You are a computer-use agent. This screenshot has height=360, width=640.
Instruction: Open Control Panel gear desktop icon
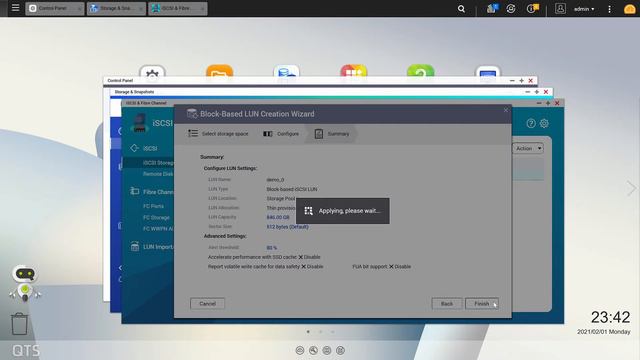coord(152,71)
